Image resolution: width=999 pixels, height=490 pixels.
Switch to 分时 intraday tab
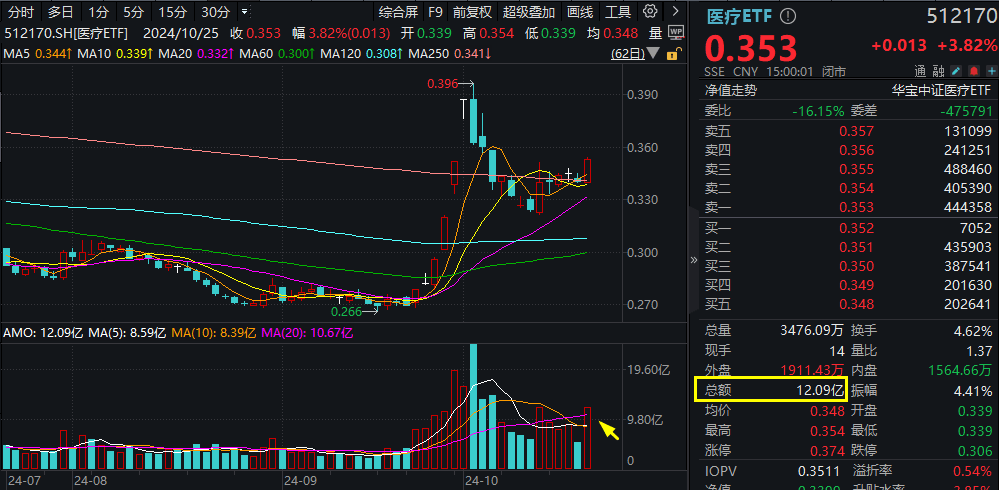(x=21, y=11)
